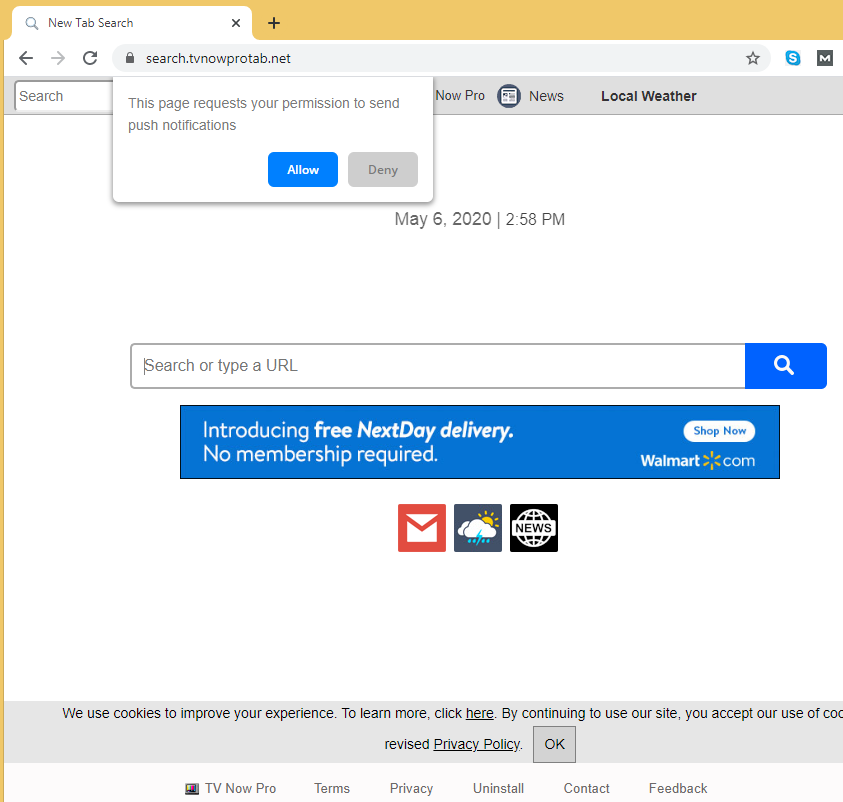Reload the page with the refresh icon

coord(90,58)
